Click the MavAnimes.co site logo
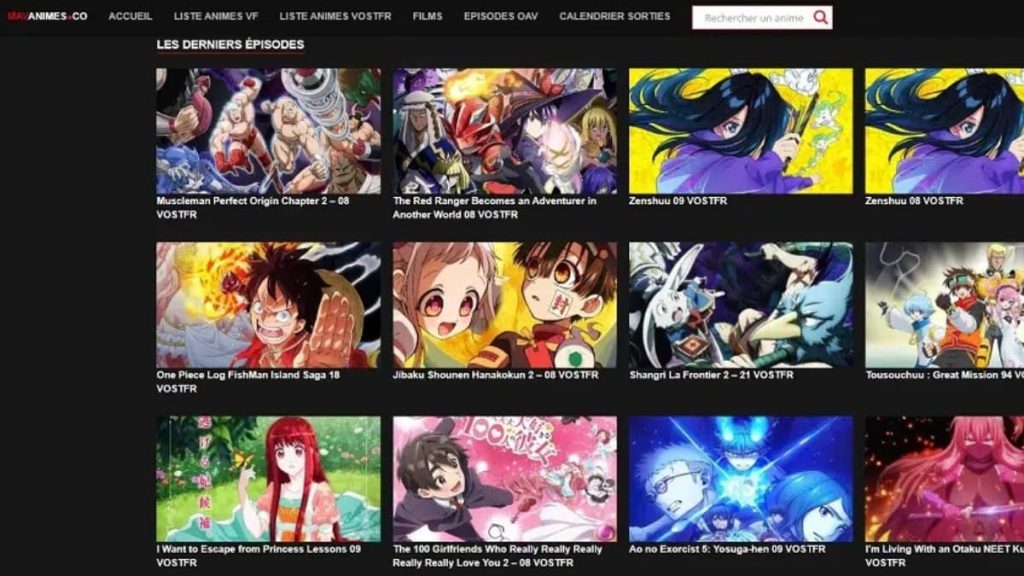This screenshot has width=1024, height=576. coord(47,16)
